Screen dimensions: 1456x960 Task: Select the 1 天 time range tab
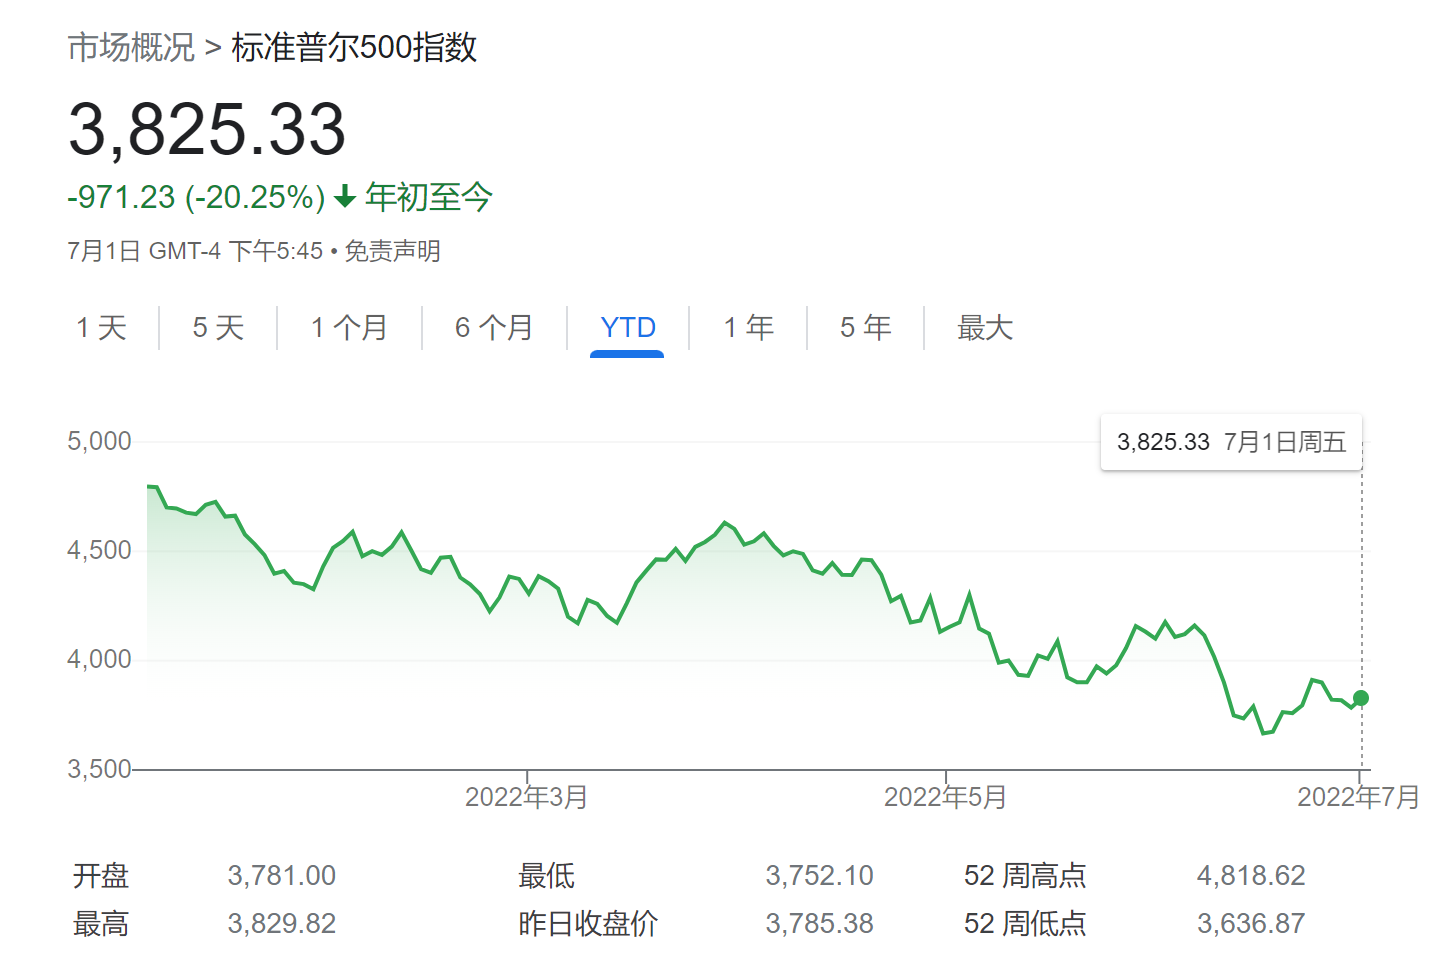coord(102,328)
